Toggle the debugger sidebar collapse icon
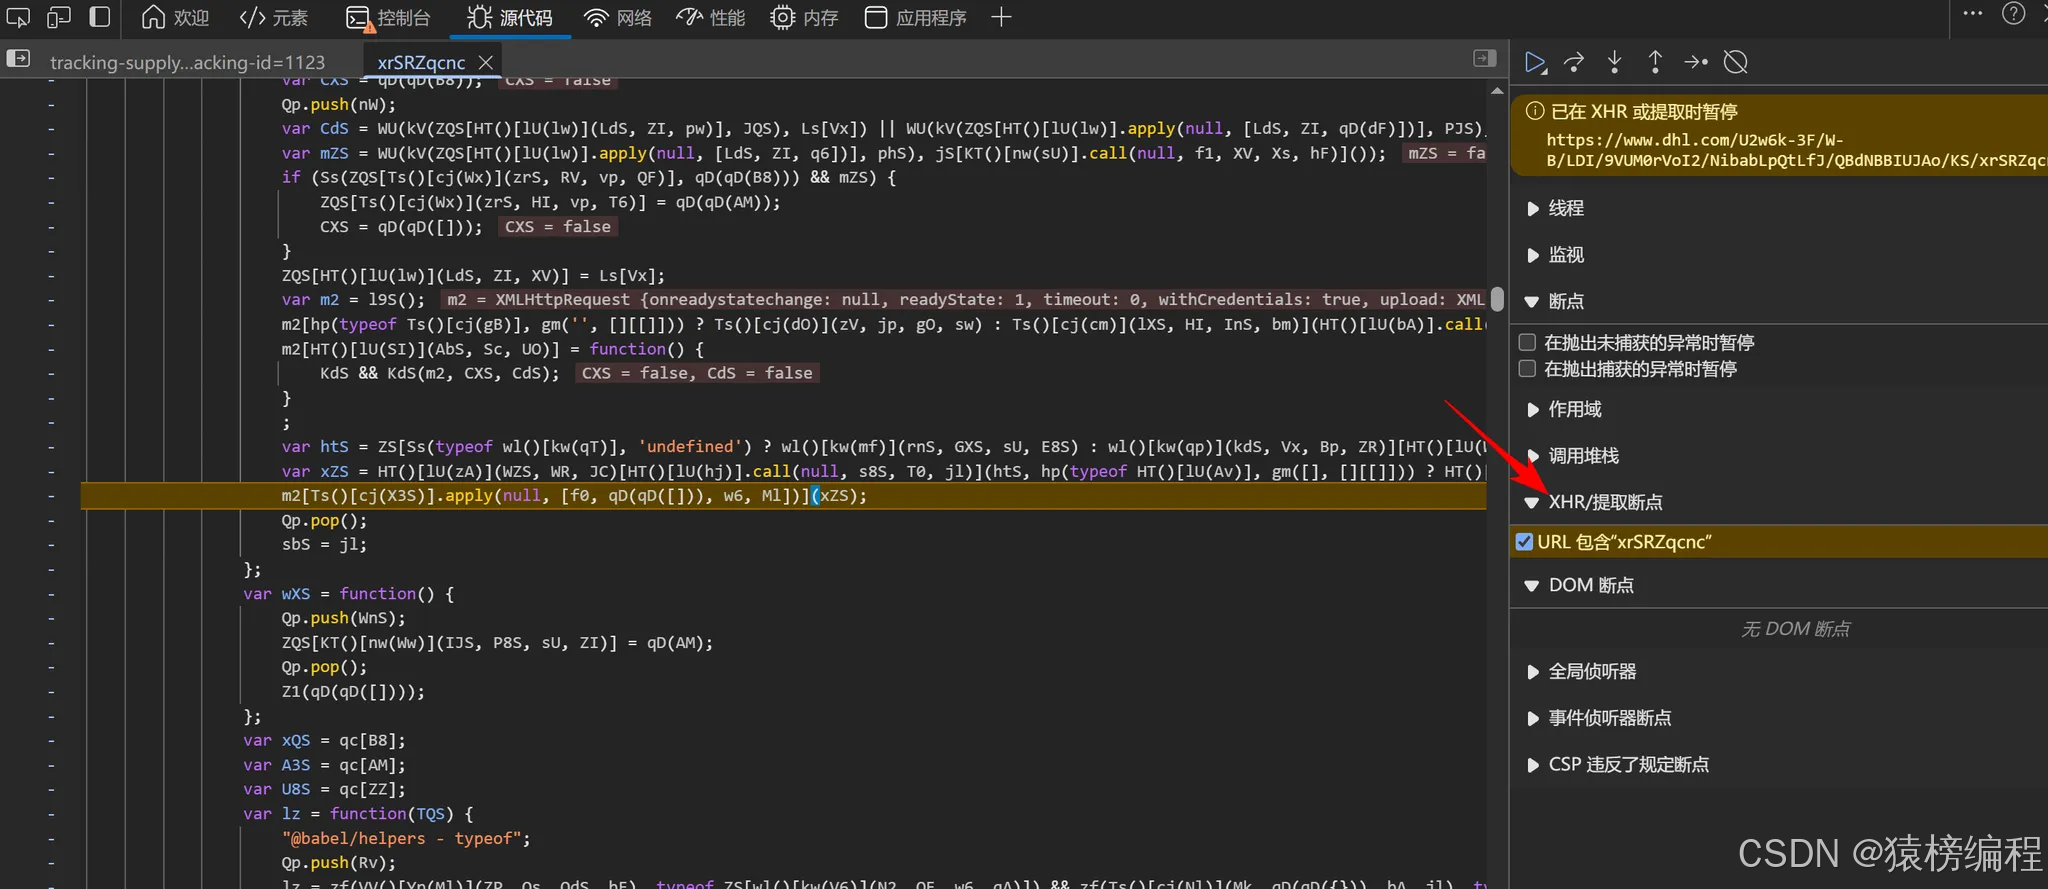The height and width of the screenshot is (889, 2048). [x=1485, y=59]
